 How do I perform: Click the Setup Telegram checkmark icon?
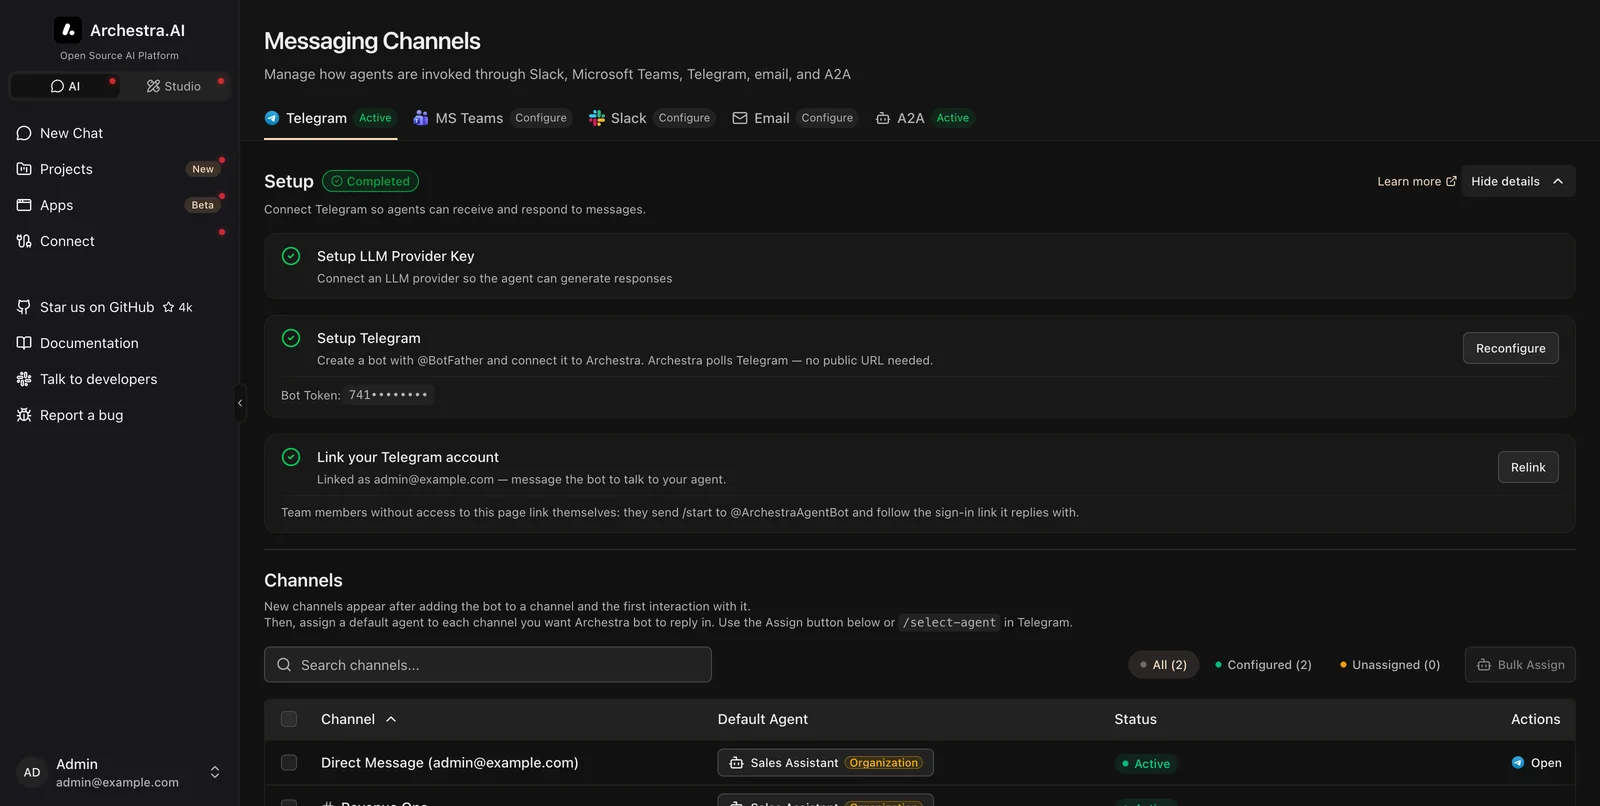click(291, 338)
